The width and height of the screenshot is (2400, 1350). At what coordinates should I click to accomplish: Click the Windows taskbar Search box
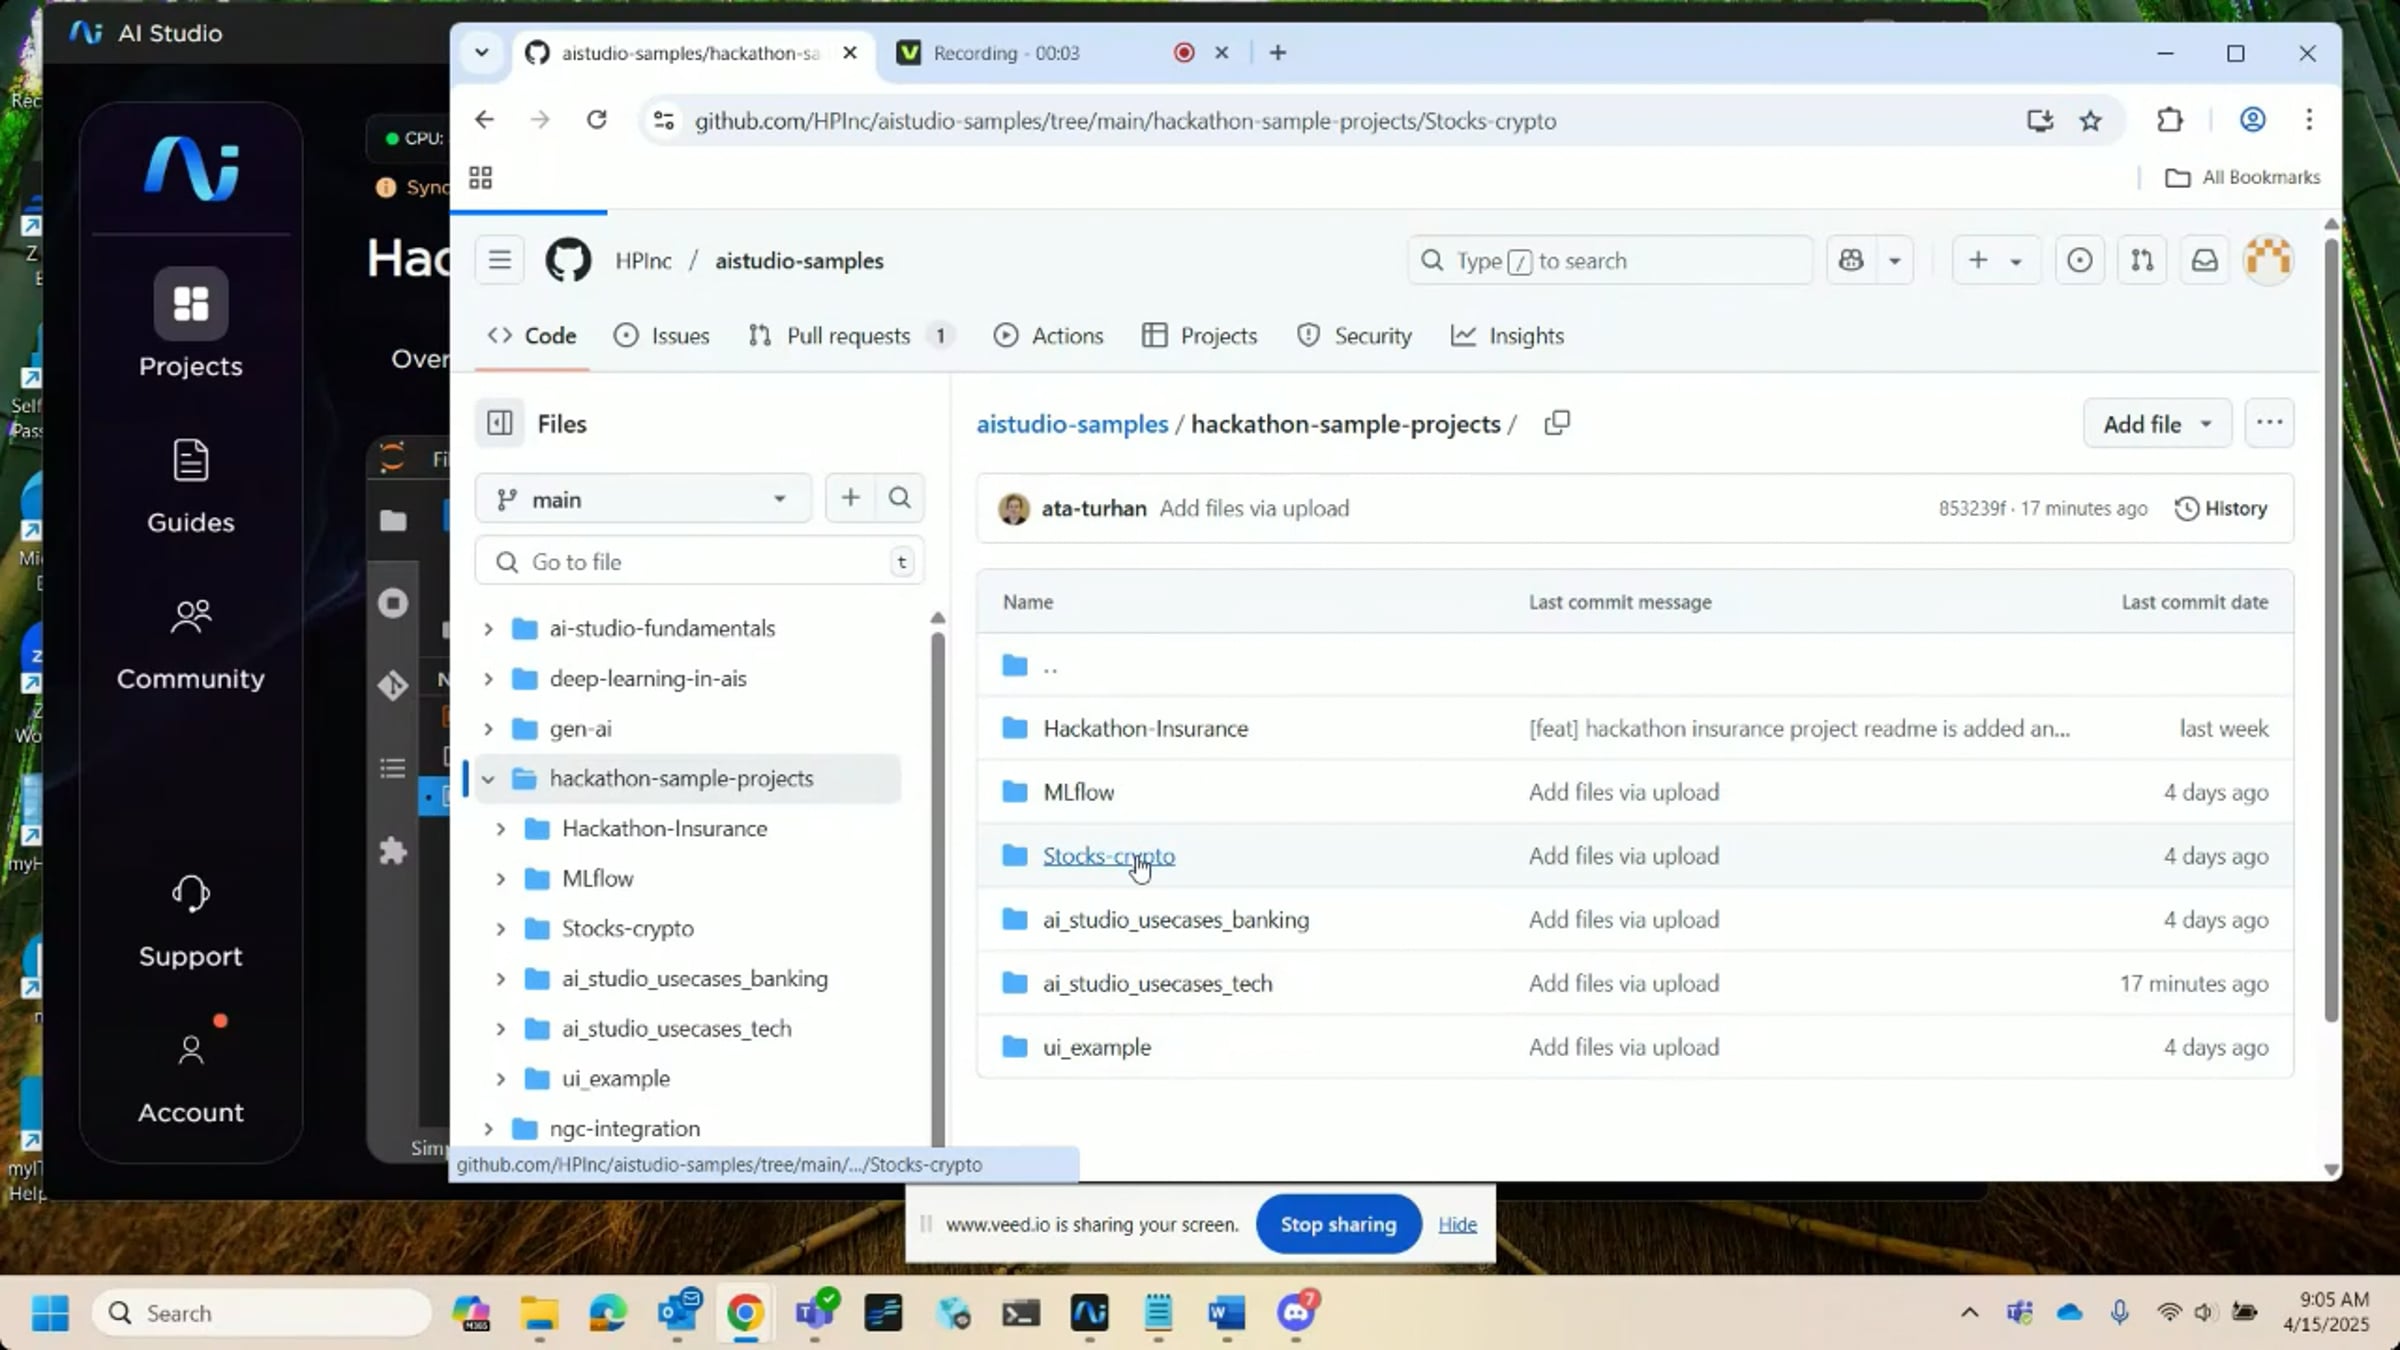[262, 1313]
